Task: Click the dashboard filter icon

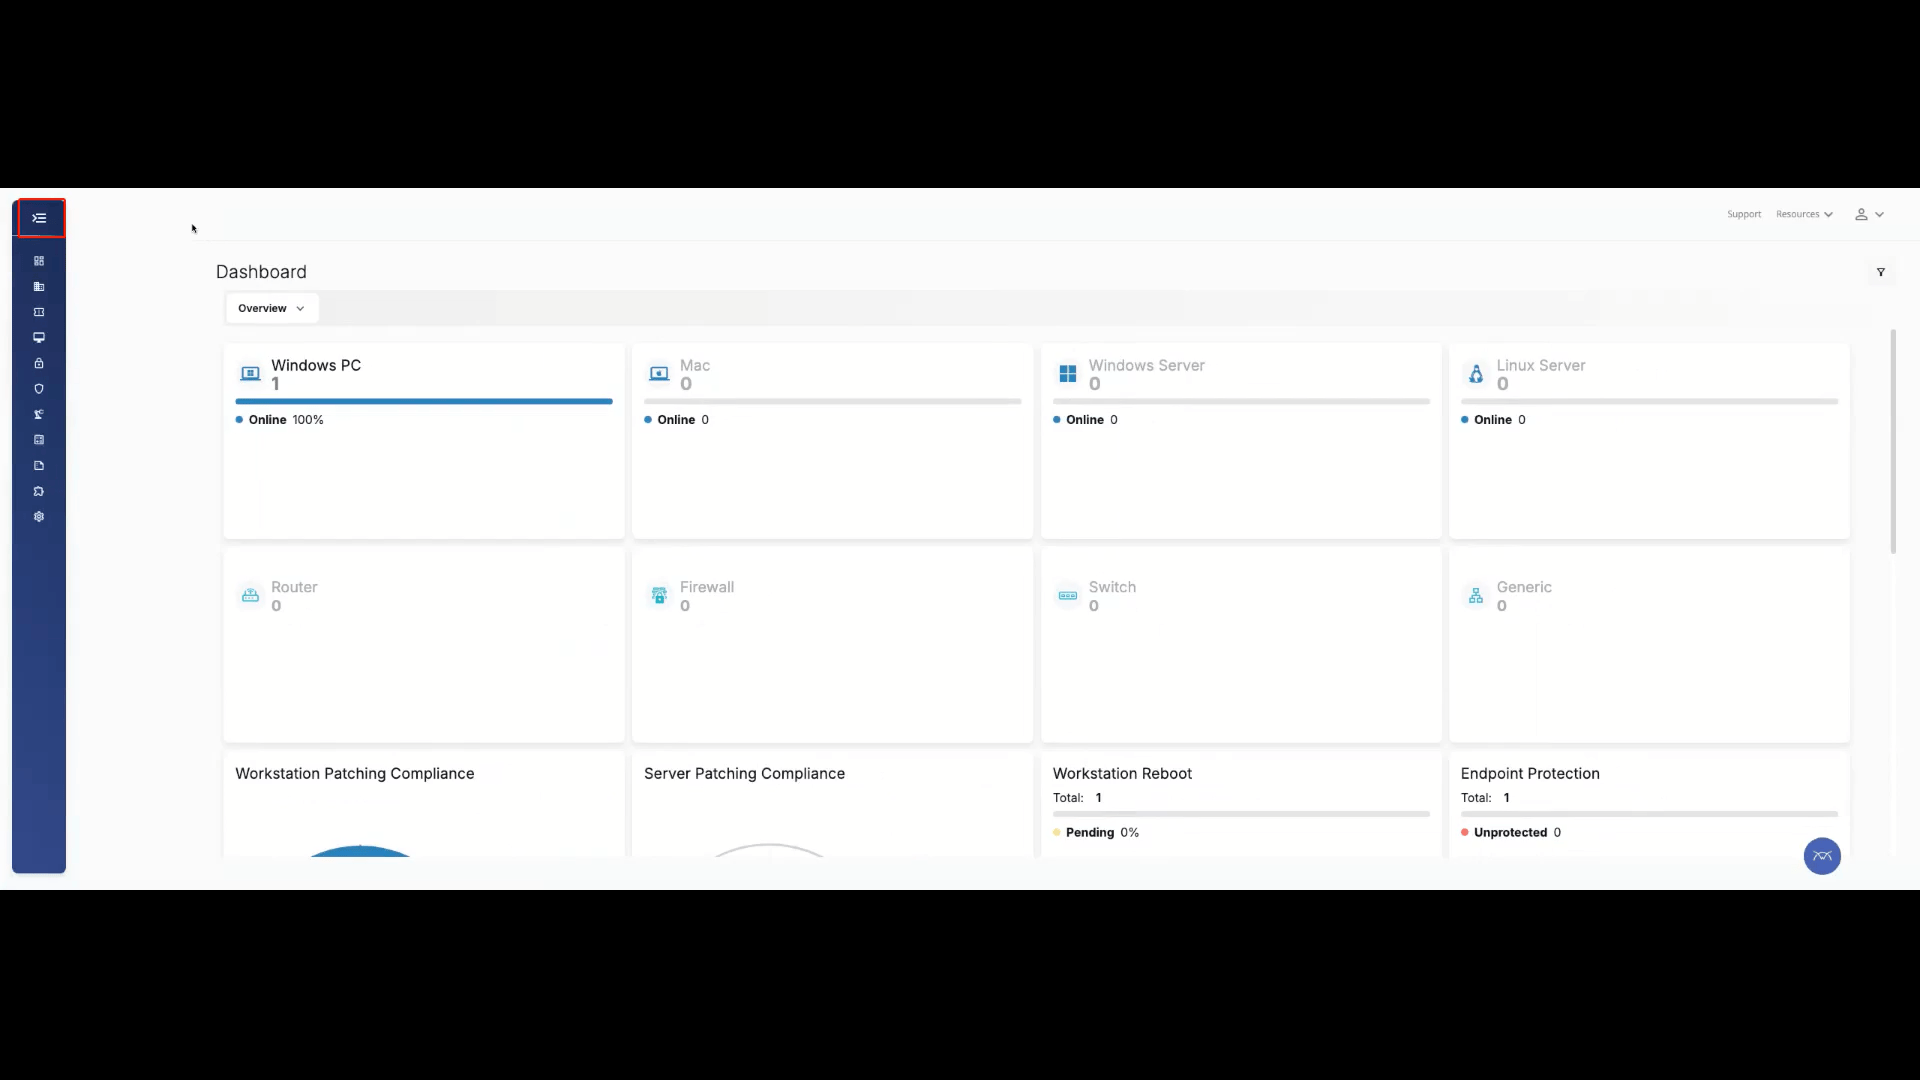Action: tap(1880, 272)
